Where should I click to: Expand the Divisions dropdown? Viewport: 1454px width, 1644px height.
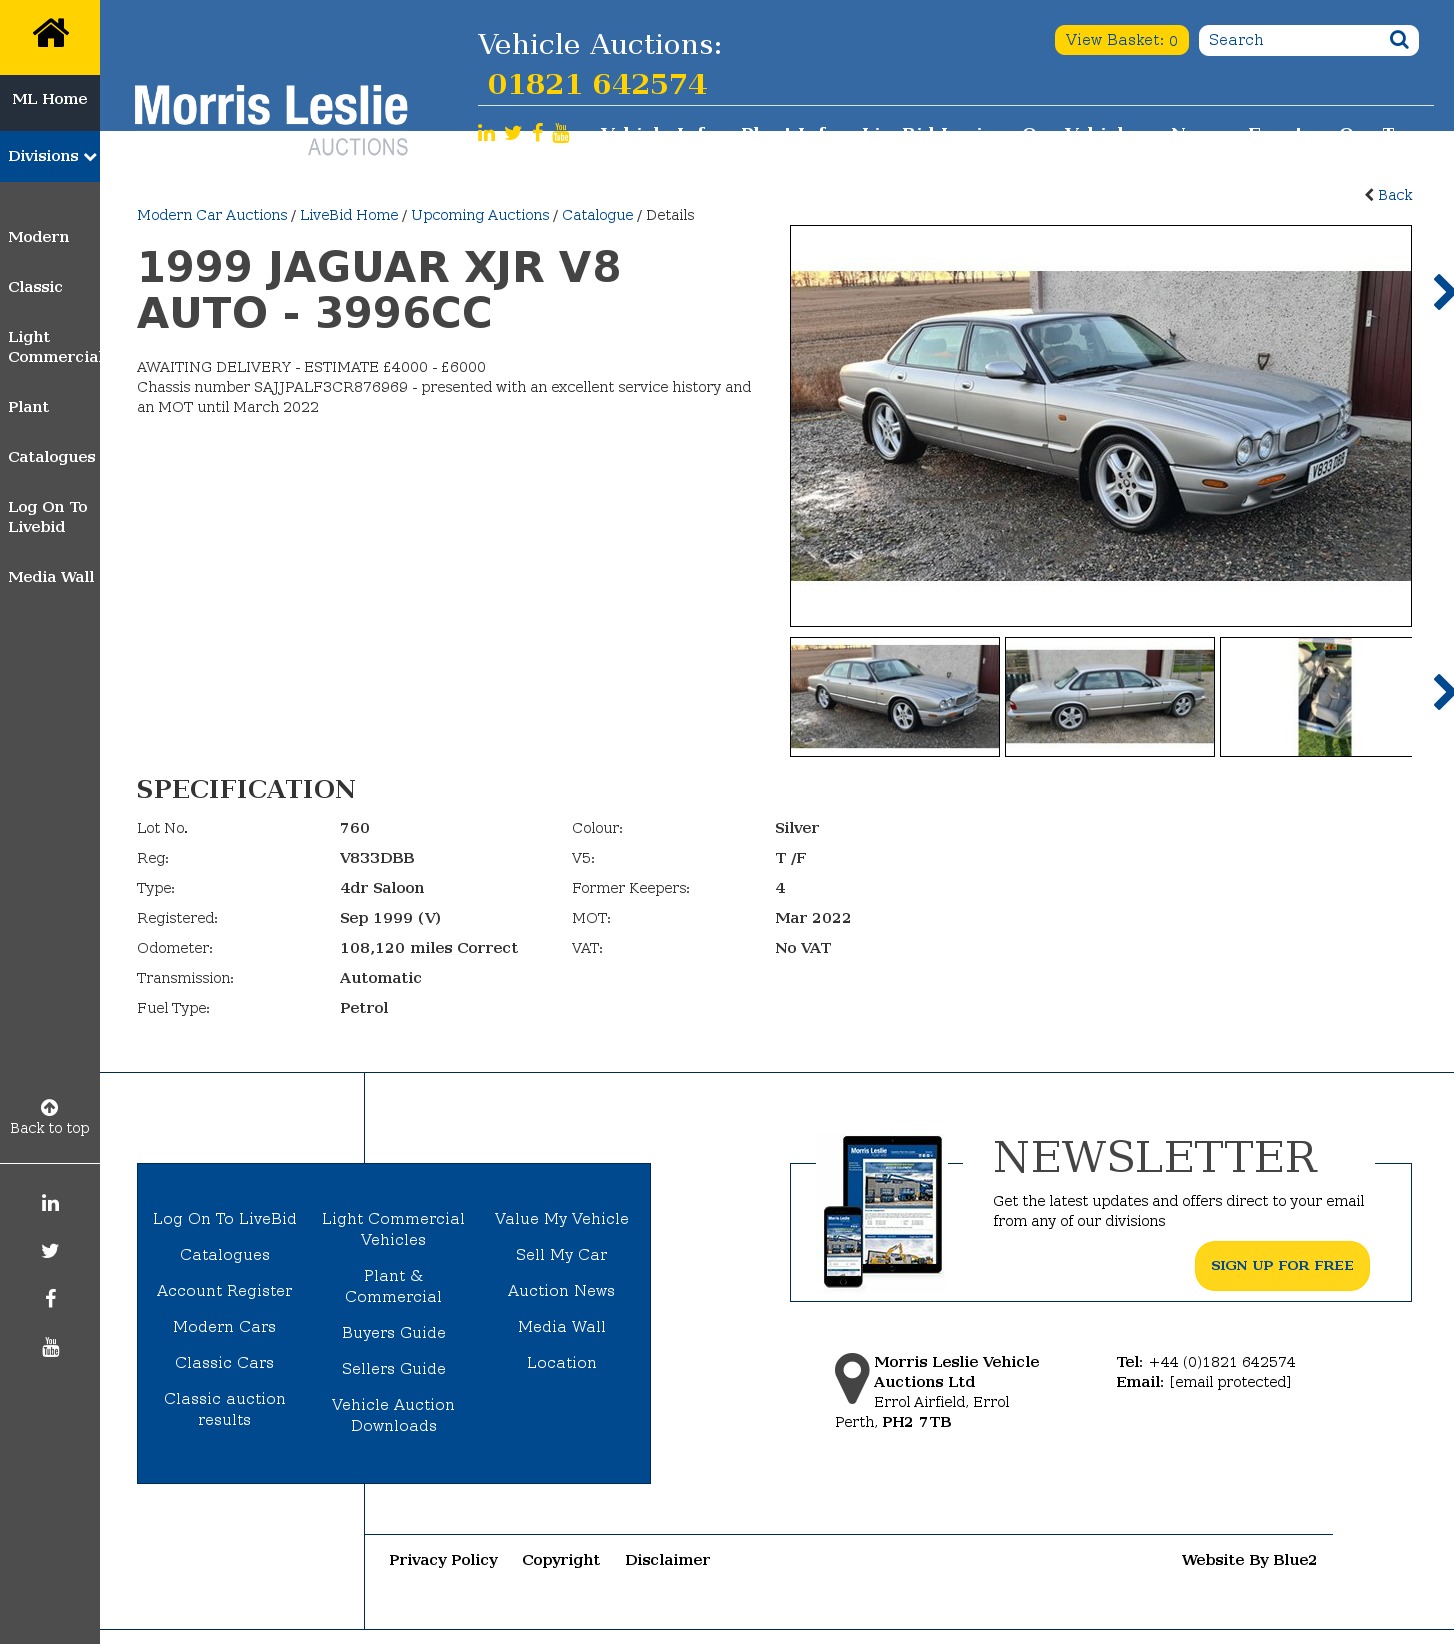[50, 156]
